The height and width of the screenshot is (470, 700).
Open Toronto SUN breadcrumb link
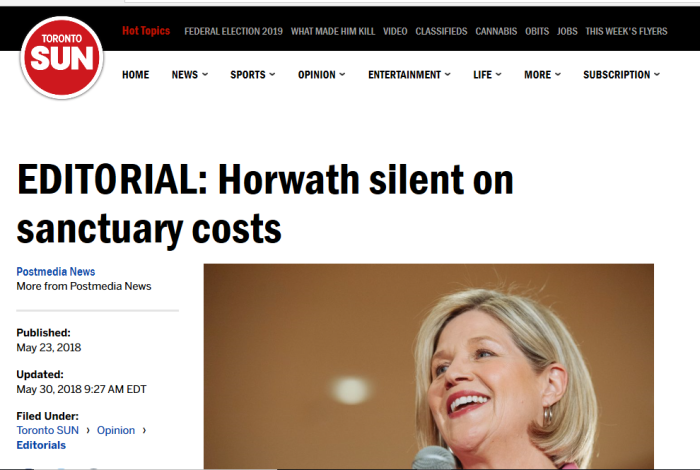coord(48,430)
